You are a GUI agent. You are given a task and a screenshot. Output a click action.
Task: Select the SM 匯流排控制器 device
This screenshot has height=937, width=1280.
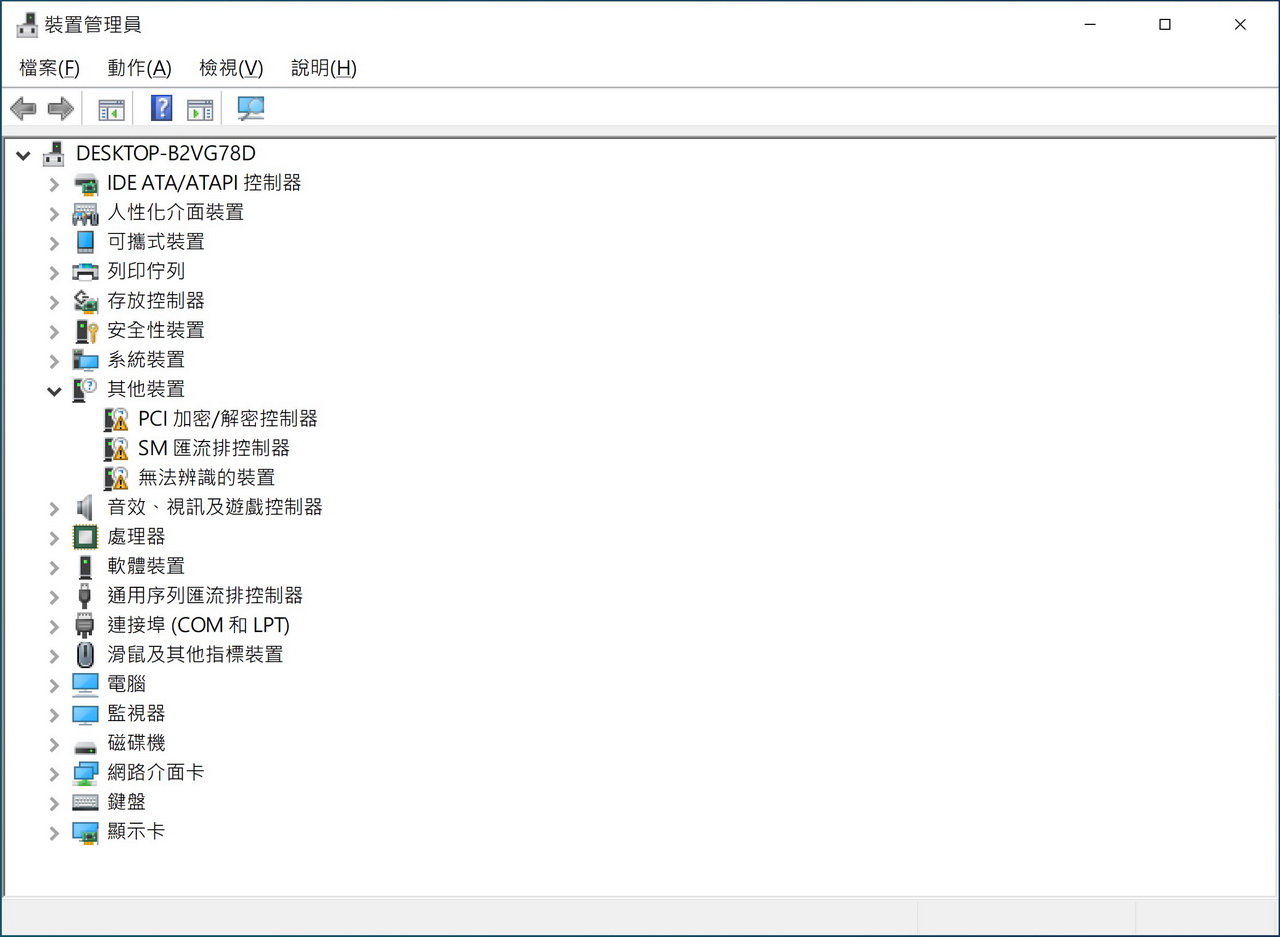click(214, 448)
